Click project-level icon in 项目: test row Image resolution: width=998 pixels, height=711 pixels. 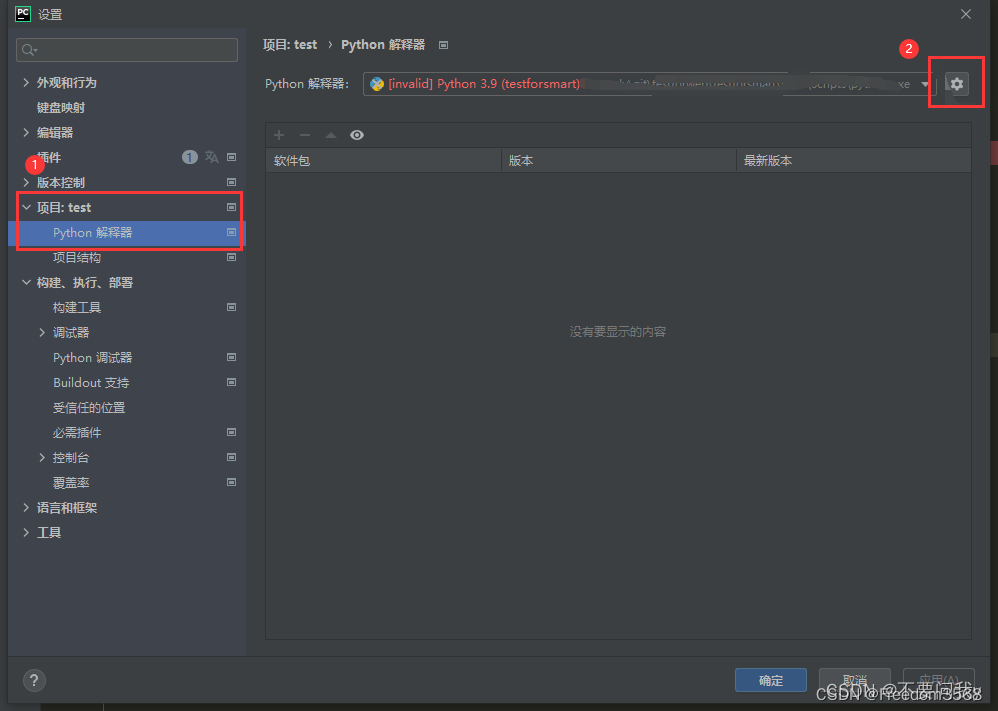(232, 208)
